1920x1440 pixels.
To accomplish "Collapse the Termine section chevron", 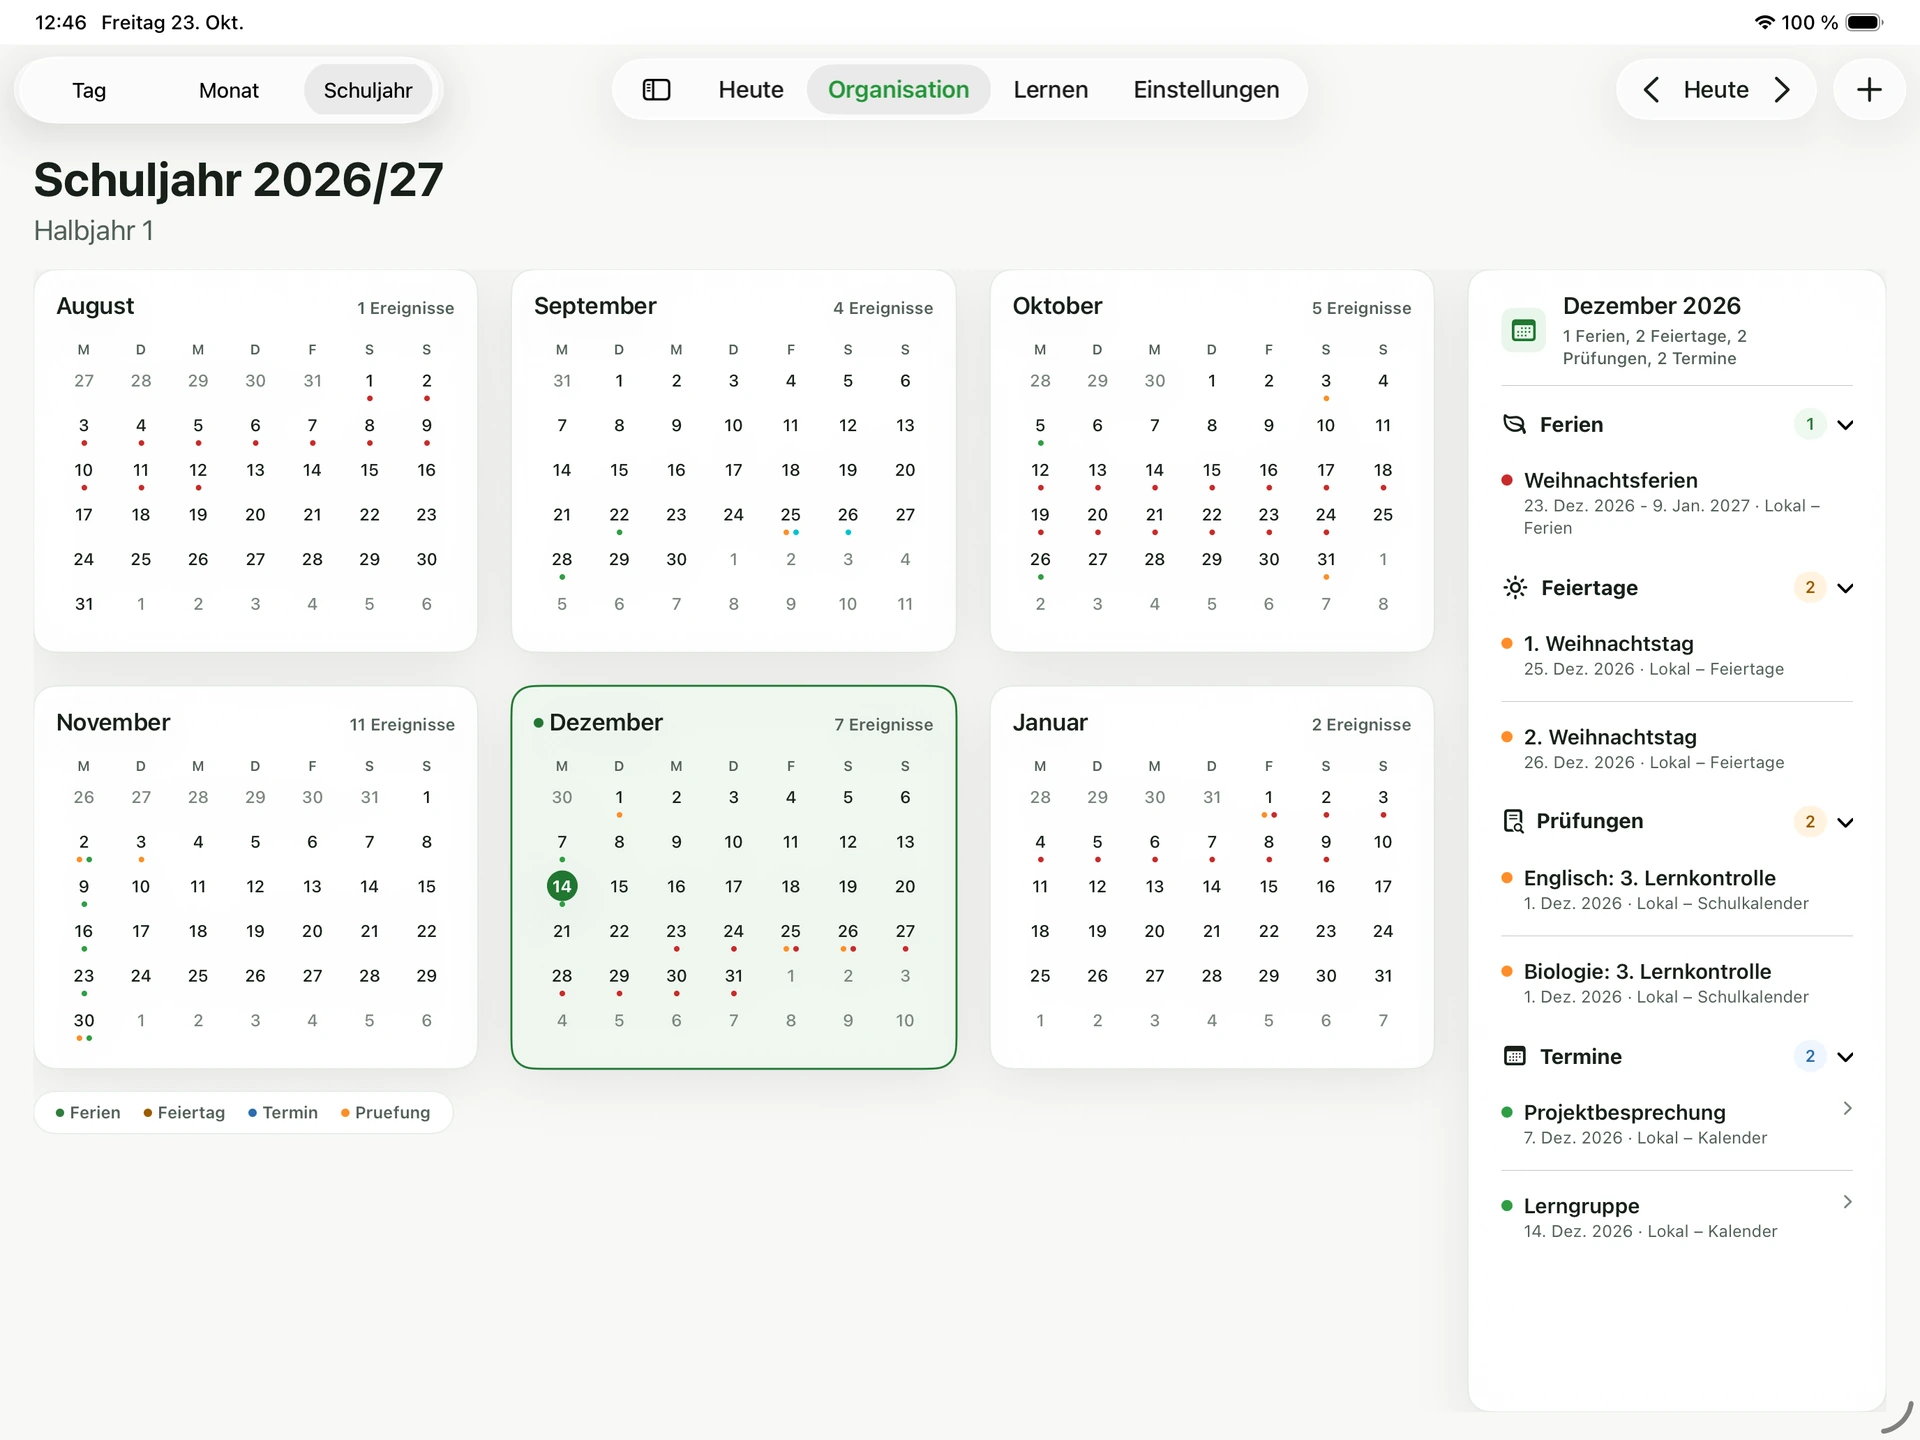I will (1846, 1057).
